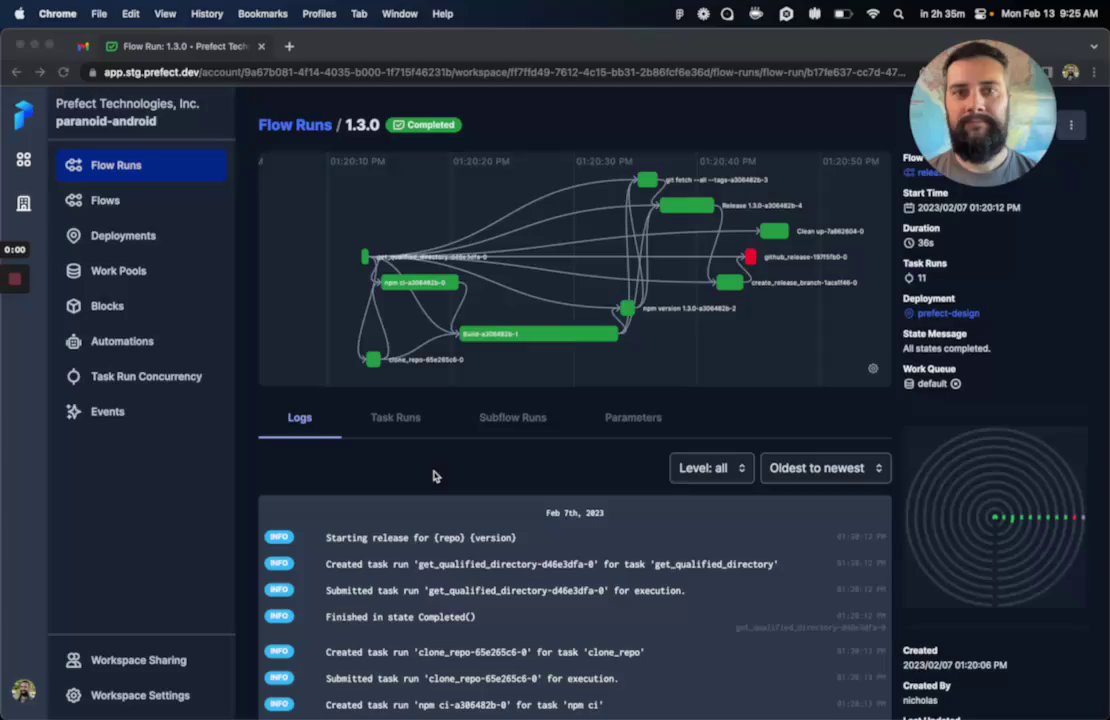Open a new browser tab with plus
The image size is (1110, 720).
[x=289, y=47]
